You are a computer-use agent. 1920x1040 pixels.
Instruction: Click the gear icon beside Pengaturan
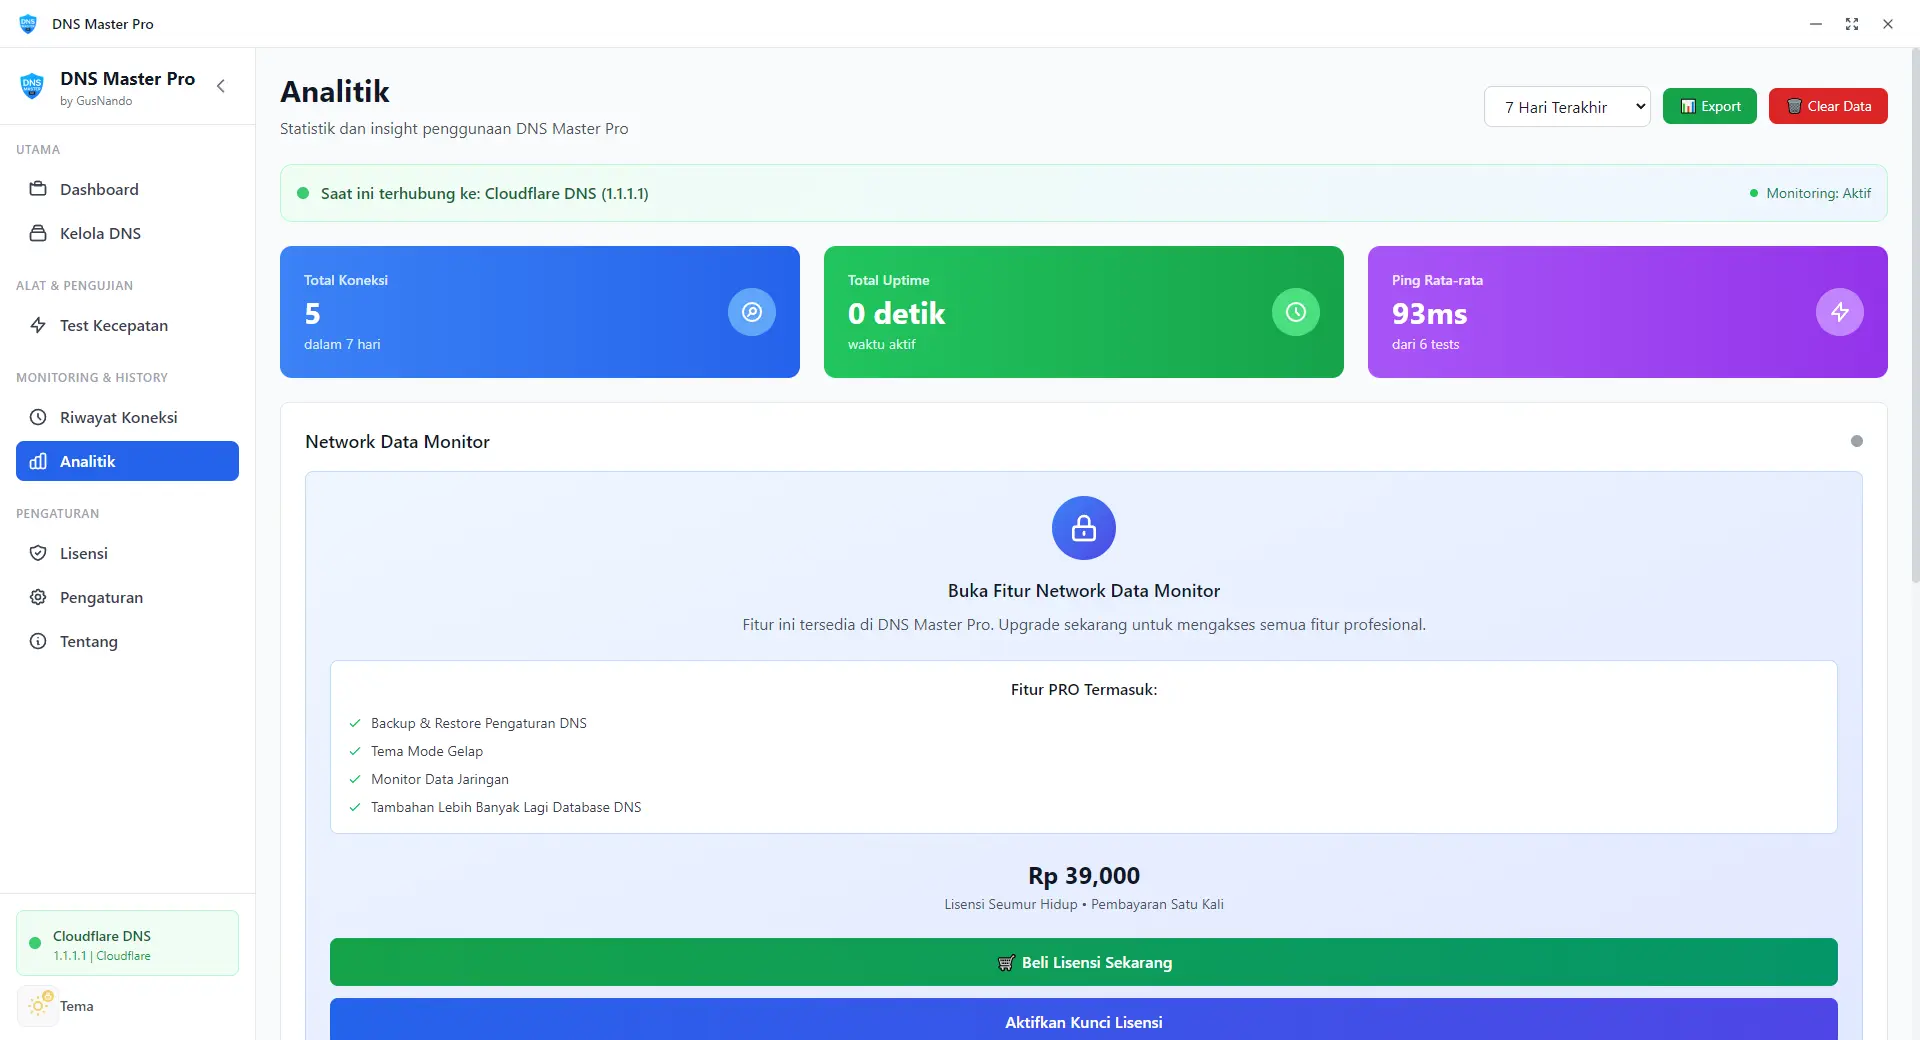coord(38,597)
